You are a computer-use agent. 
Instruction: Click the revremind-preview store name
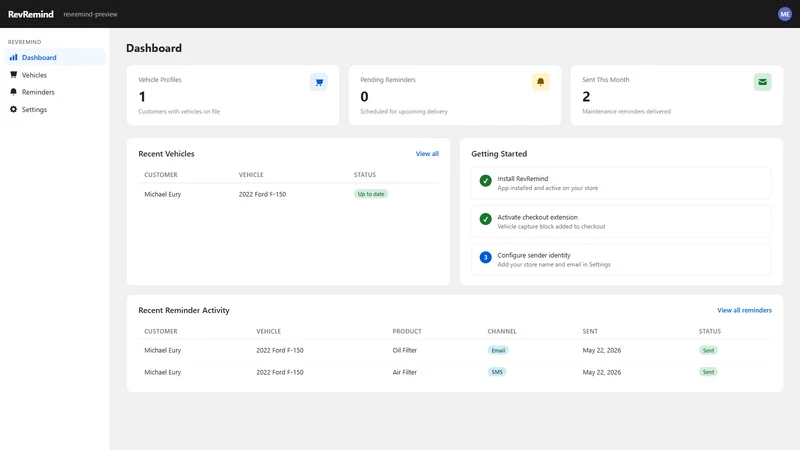tap(90, 14)
